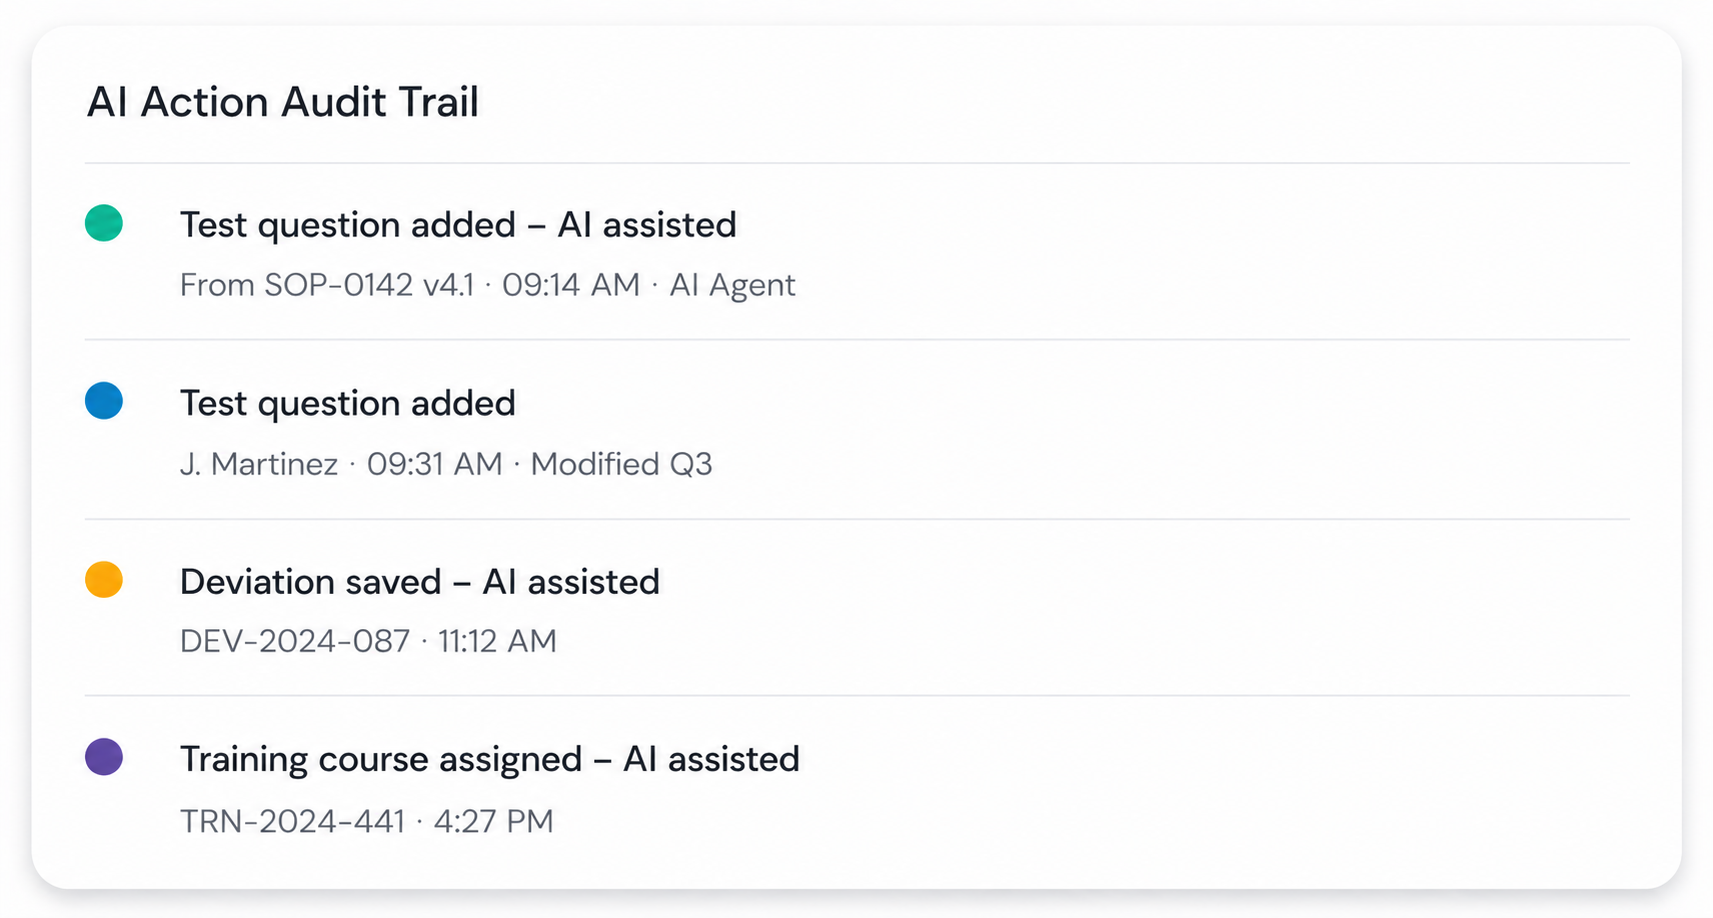Open the Deviation saved – AI assisted record
Image resolution: width=1713 pixels, height=918 pixels.
[420, 581]
